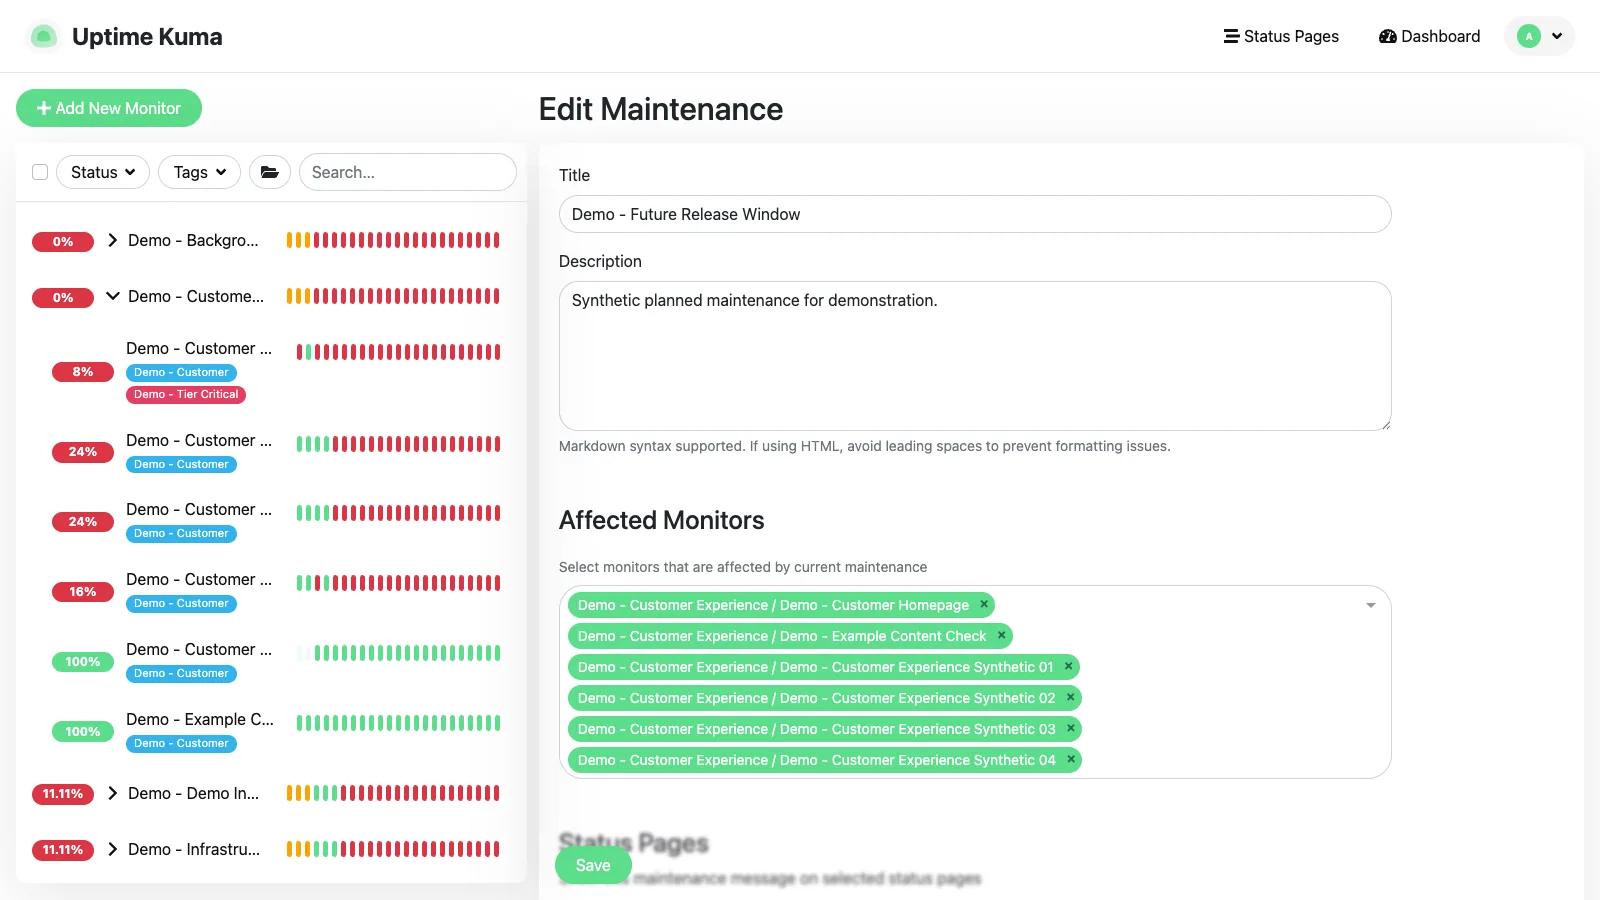
Task: Click the Demo - Customer tag on the 8% monitor
Action: 181,372
